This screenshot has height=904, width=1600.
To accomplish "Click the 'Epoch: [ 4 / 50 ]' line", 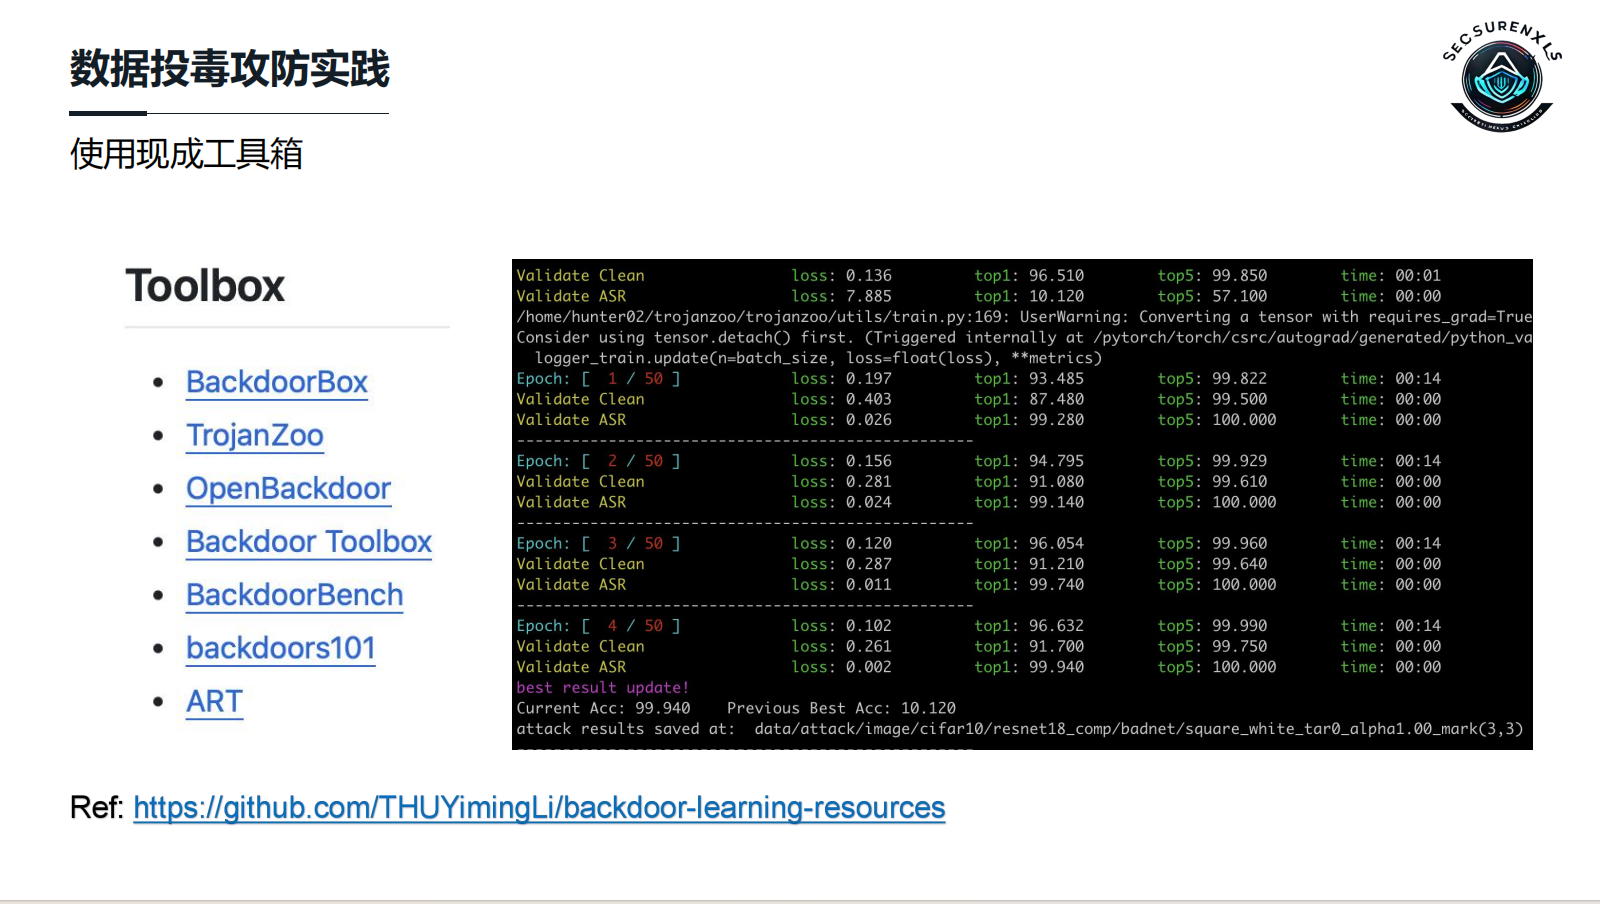I will [x=979, y=625].
